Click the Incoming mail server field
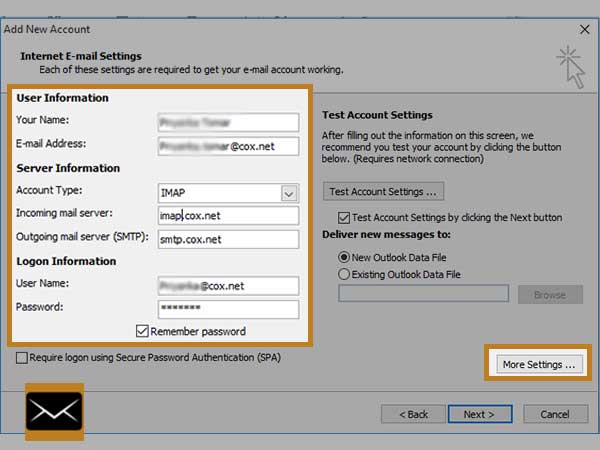Screen dimensions: 600x450 (x=228, y=216)
